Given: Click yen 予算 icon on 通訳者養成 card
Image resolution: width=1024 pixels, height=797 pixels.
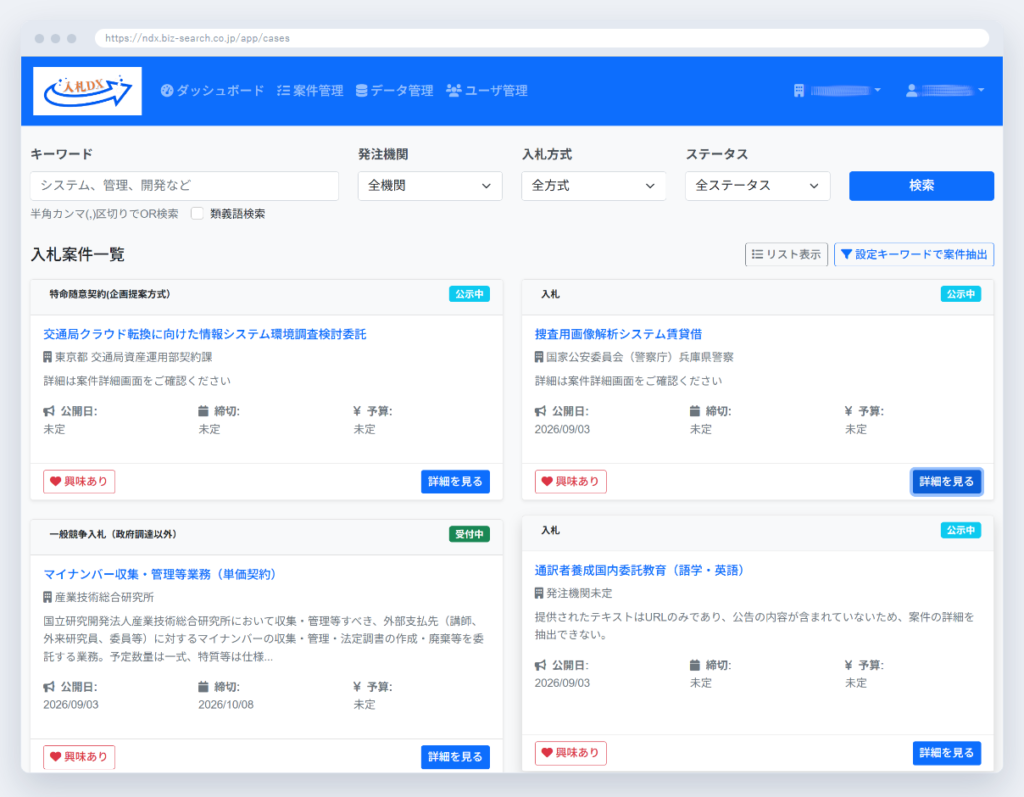Looking at the screenshot, I should point(848,665).
